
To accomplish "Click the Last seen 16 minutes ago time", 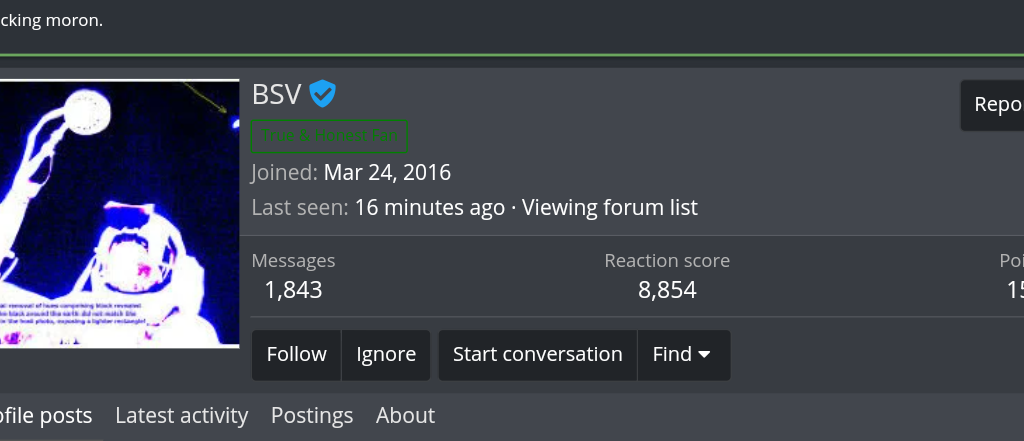I will pos(430,208).
